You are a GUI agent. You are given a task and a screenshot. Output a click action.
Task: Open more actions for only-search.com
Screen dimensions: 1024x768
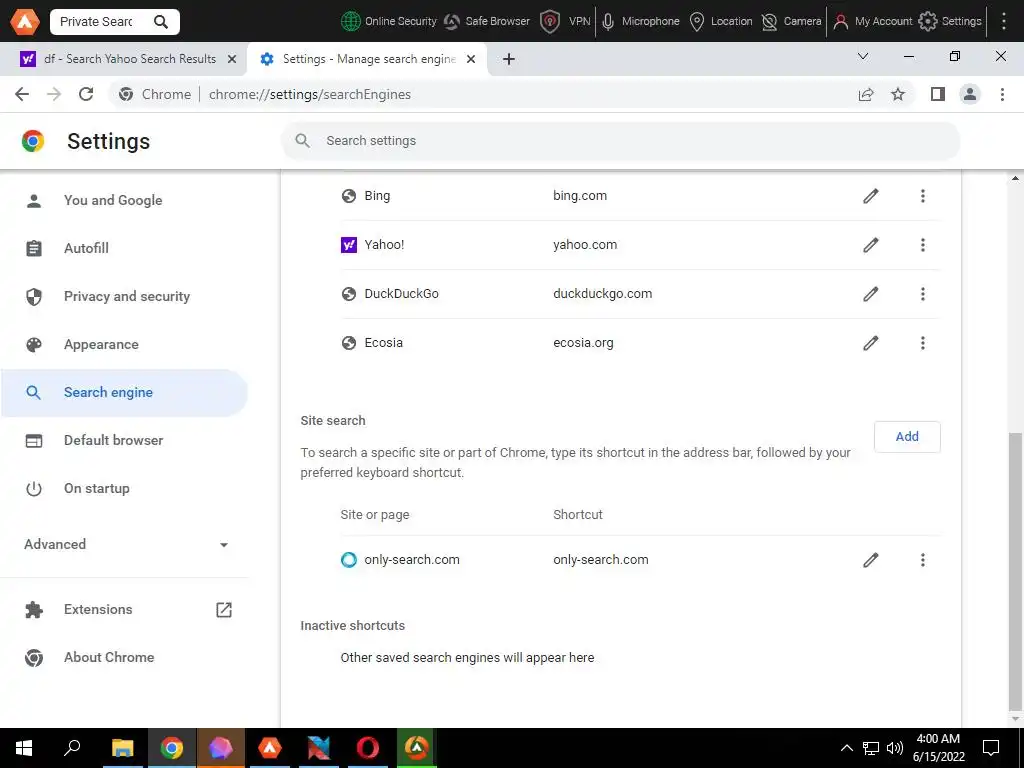(x=923, y=560)
